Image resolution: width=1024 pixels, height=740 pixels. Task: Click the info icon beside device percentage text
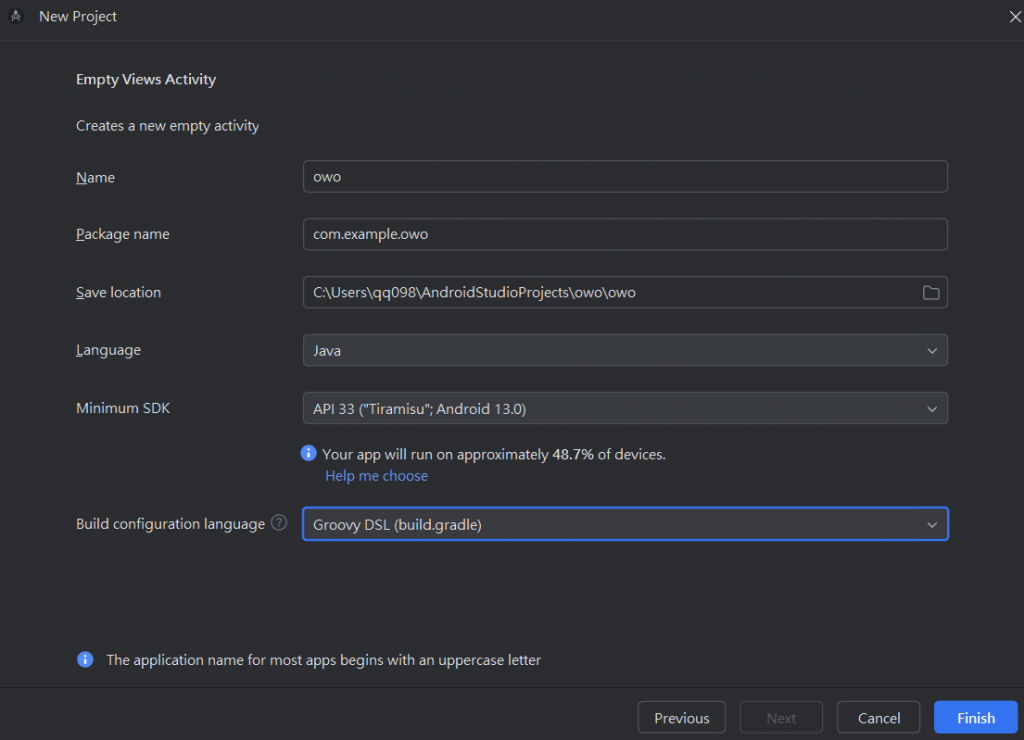(x=309, y=453)
